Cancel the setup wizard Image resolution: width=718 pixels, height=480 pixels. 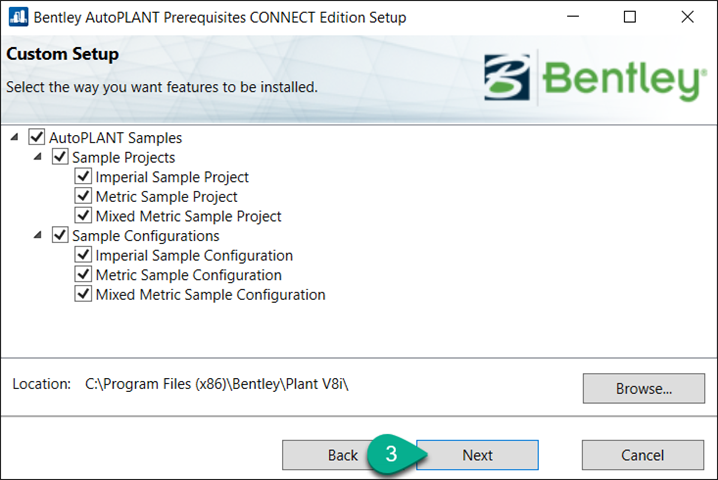click(x=642, y=455)
